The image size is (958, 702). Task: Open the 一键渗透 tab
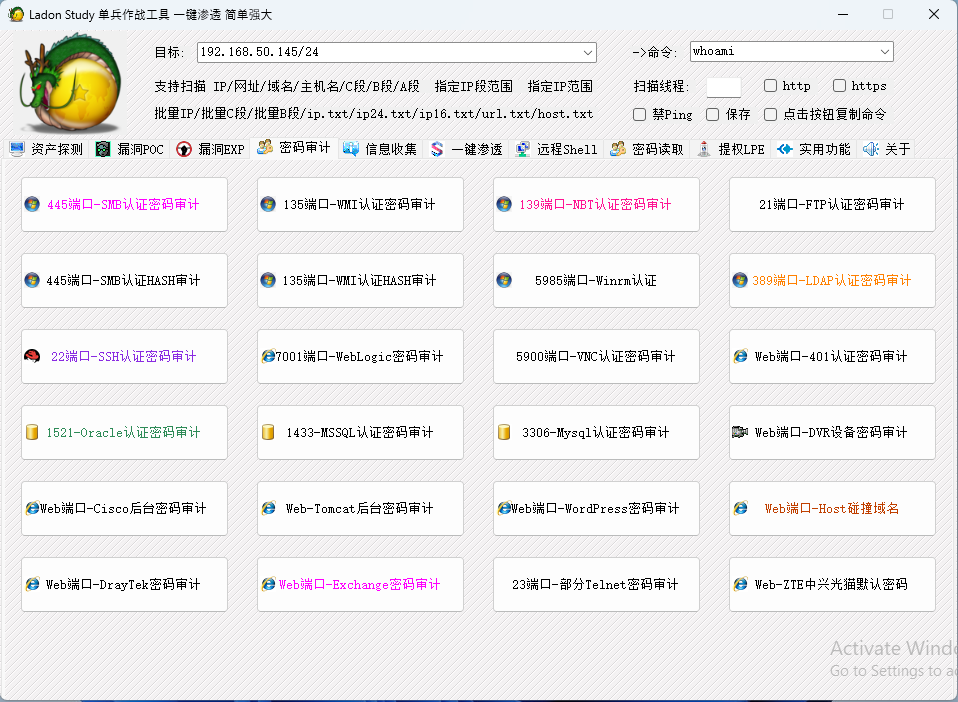click(x=466, y=149)
